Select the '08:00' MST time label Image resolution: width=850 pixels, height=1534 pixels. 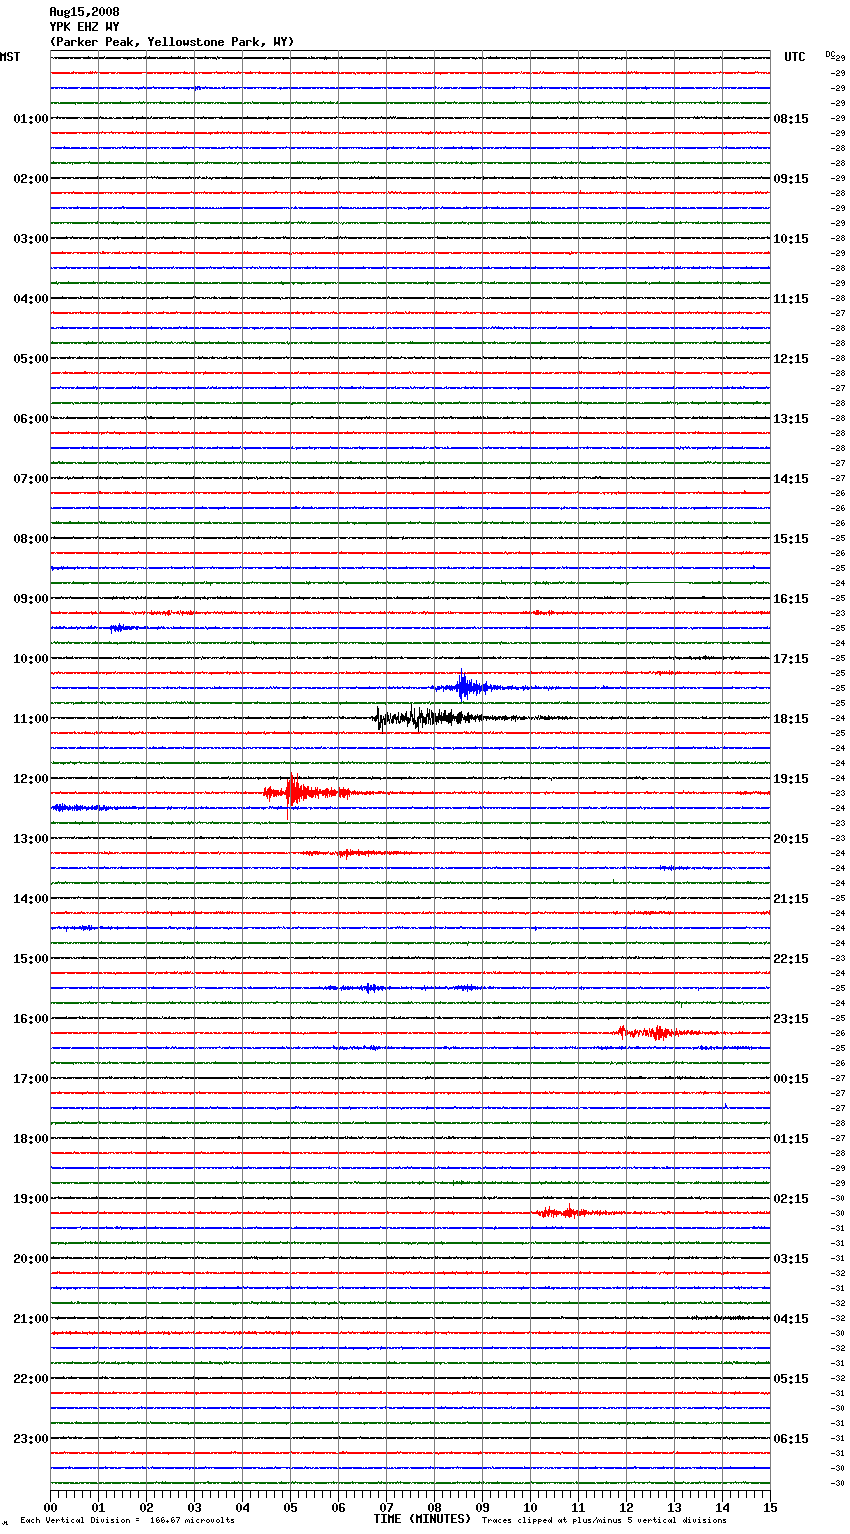(x=31, y=539)
